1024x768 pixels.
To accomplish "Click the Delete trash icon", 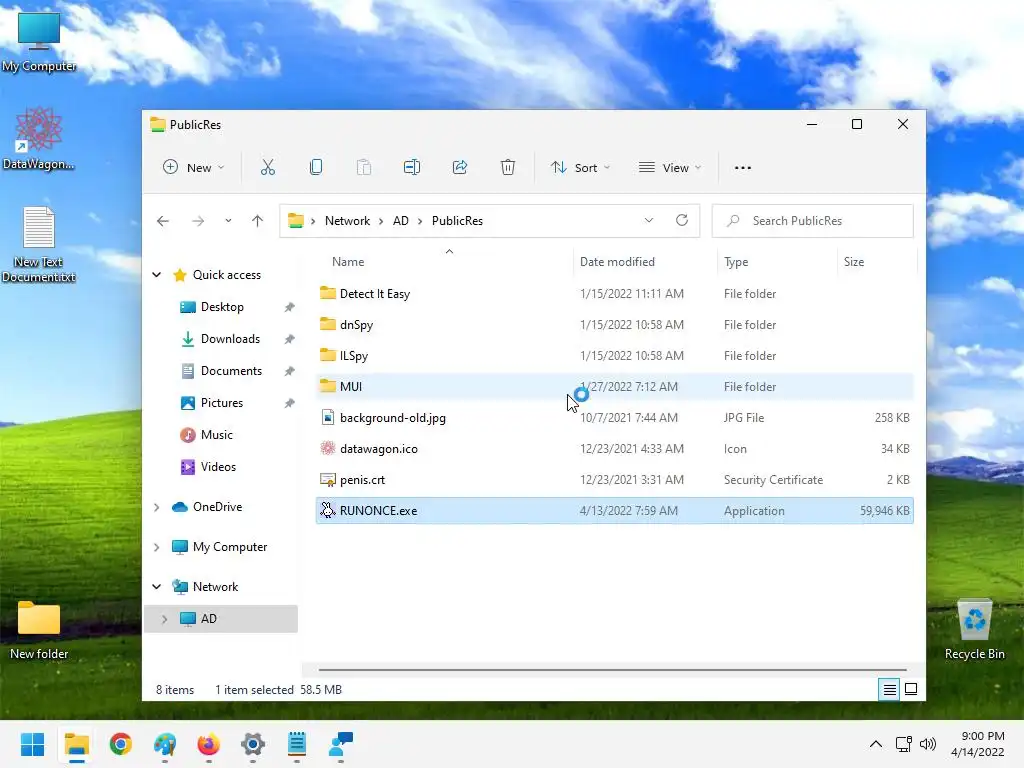I will point(507,167).
